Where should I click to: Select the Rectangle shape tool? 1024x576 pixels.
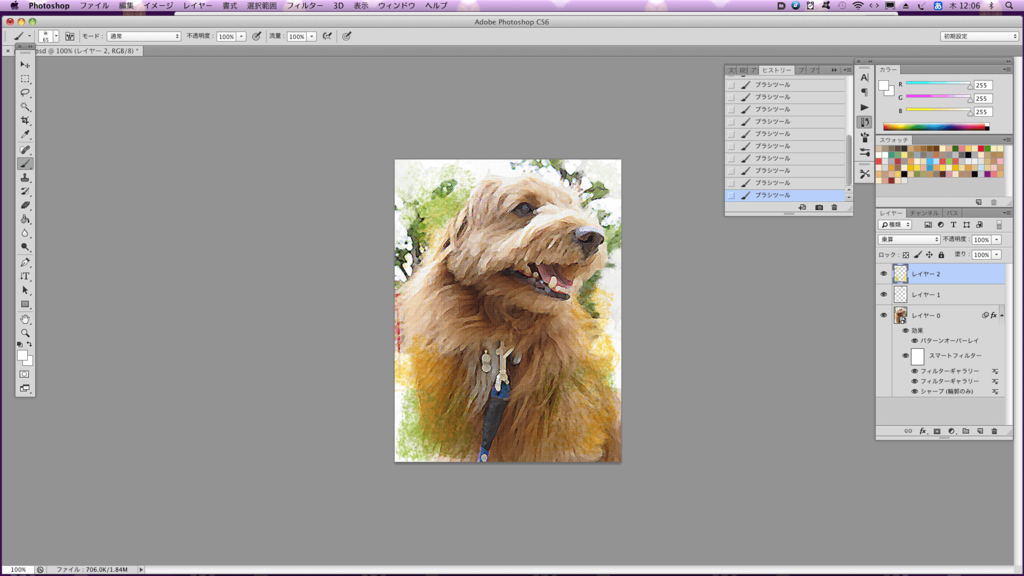point(25,304)
